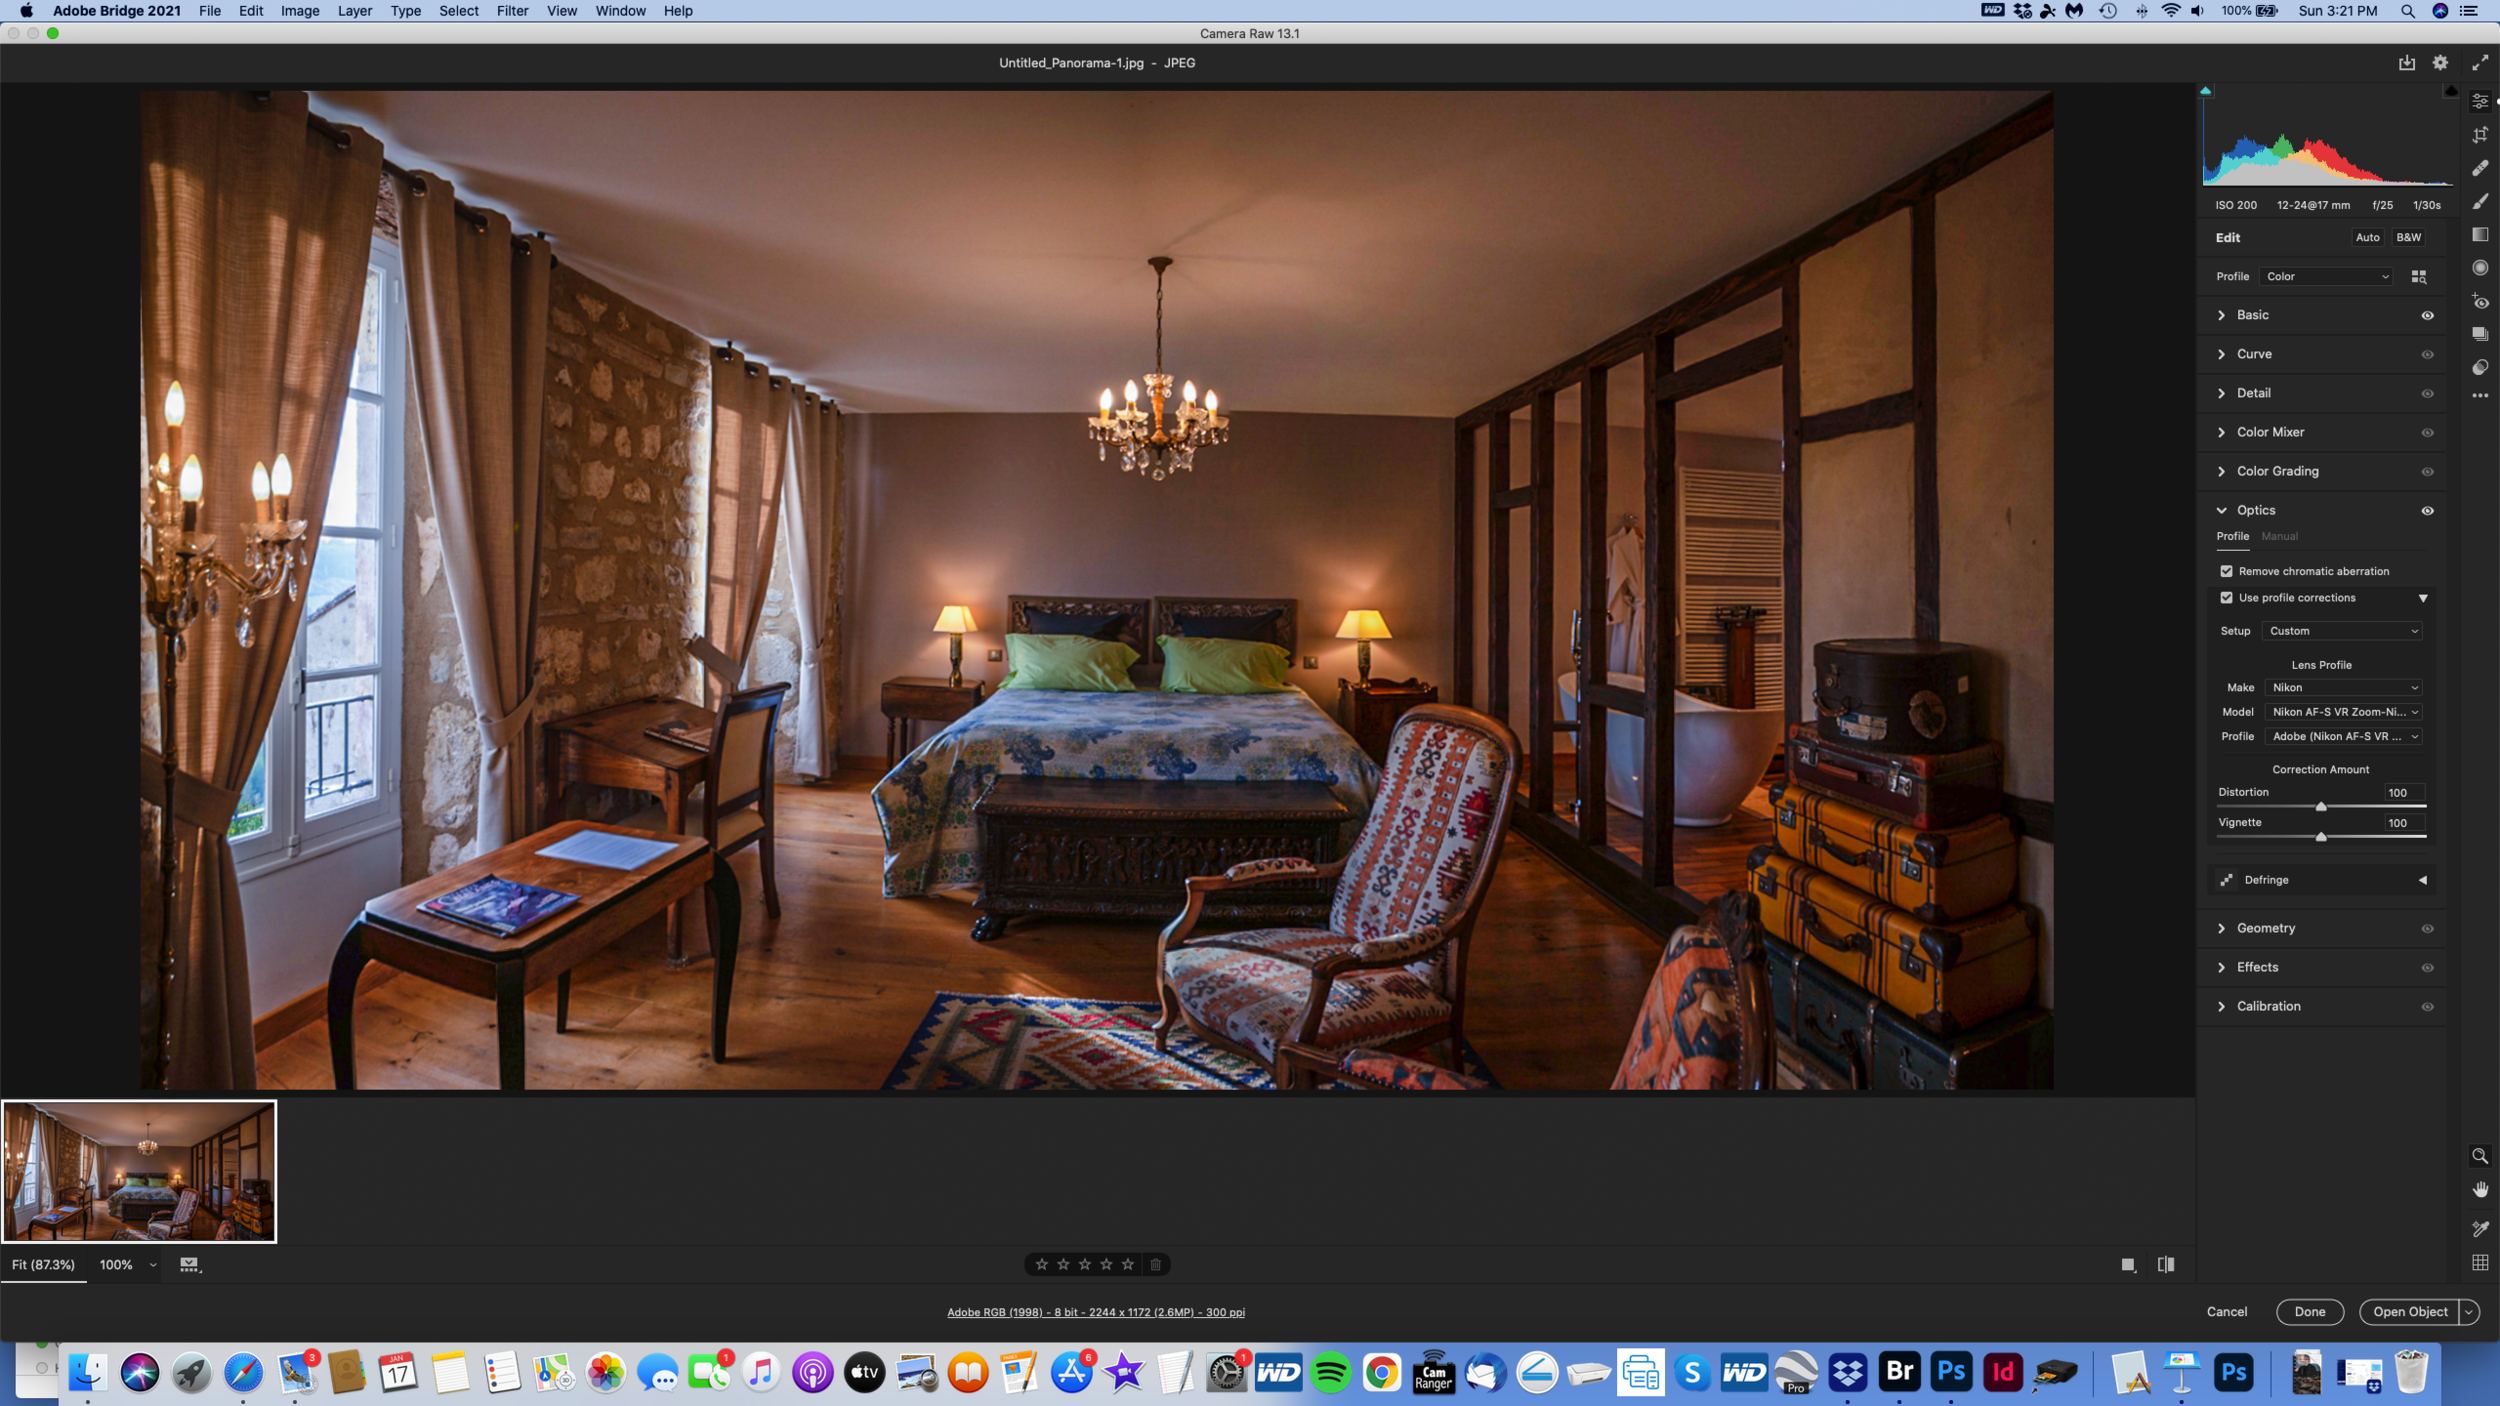The image size is (2500, 1406).
Task: Select the Graduated Filter tool
Action: click(2480, 235)
